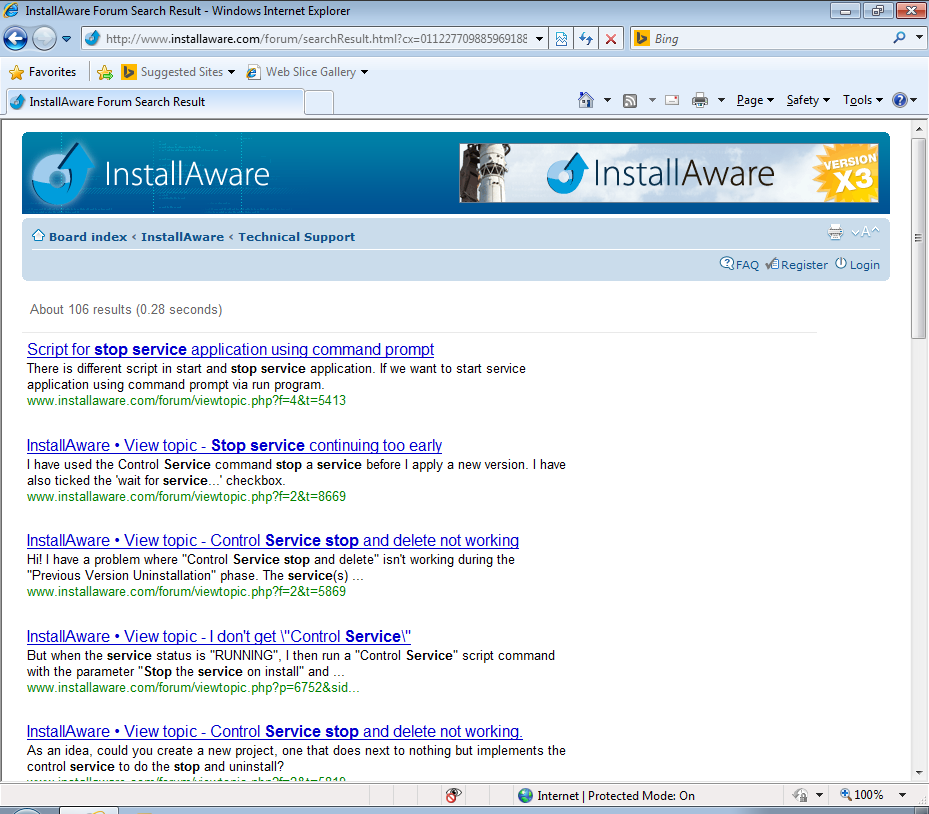This screenshot has width=929, height=814.
Task: Expand the Print dropdown arrow
Action: point(721,100)
